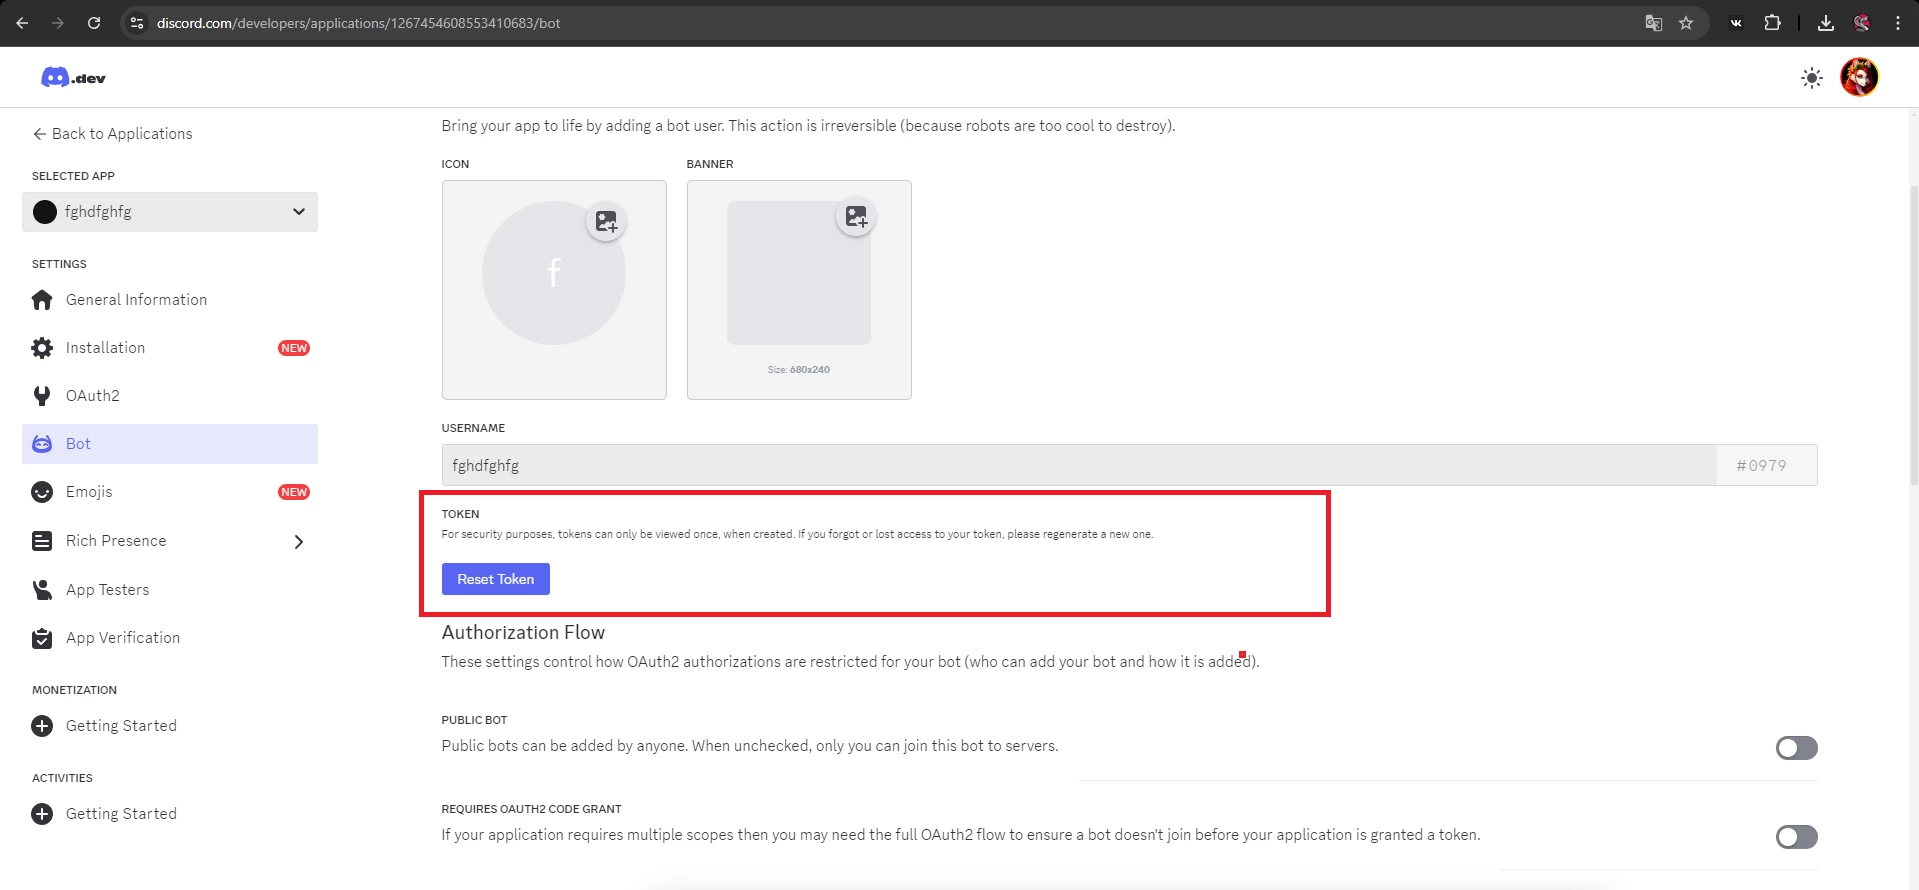Enable the Public Bot toggle

pyautogui.click(x=1796, y=748)
